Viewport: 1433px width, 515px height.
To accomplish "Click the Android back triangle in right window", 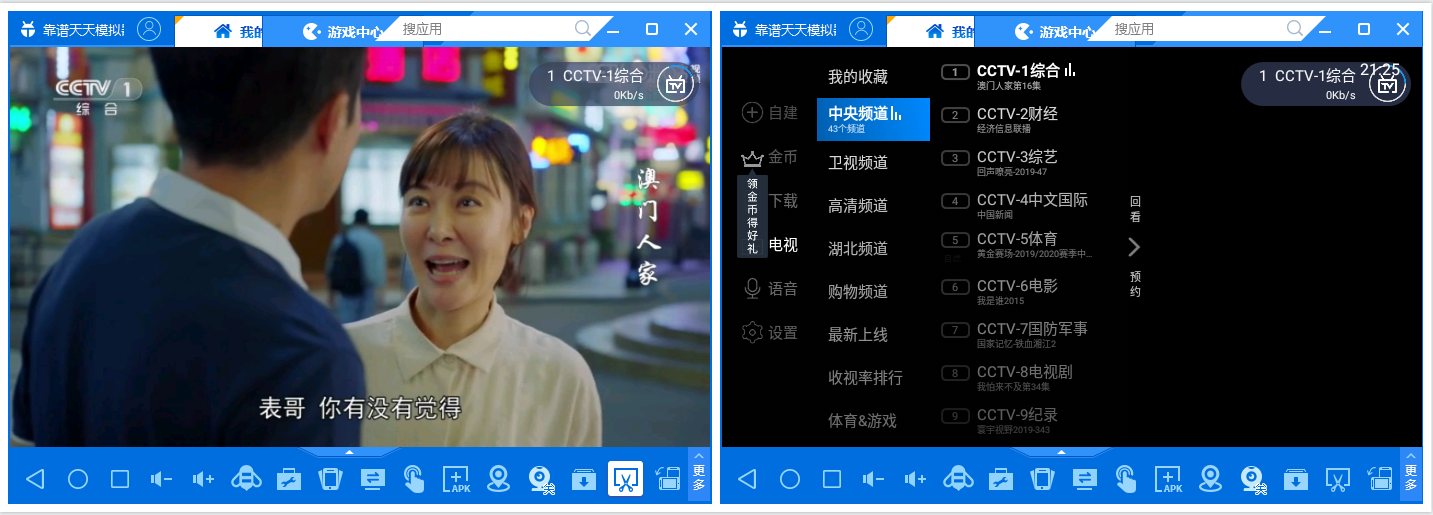I will pyautogui.click(x=747, y=479).
